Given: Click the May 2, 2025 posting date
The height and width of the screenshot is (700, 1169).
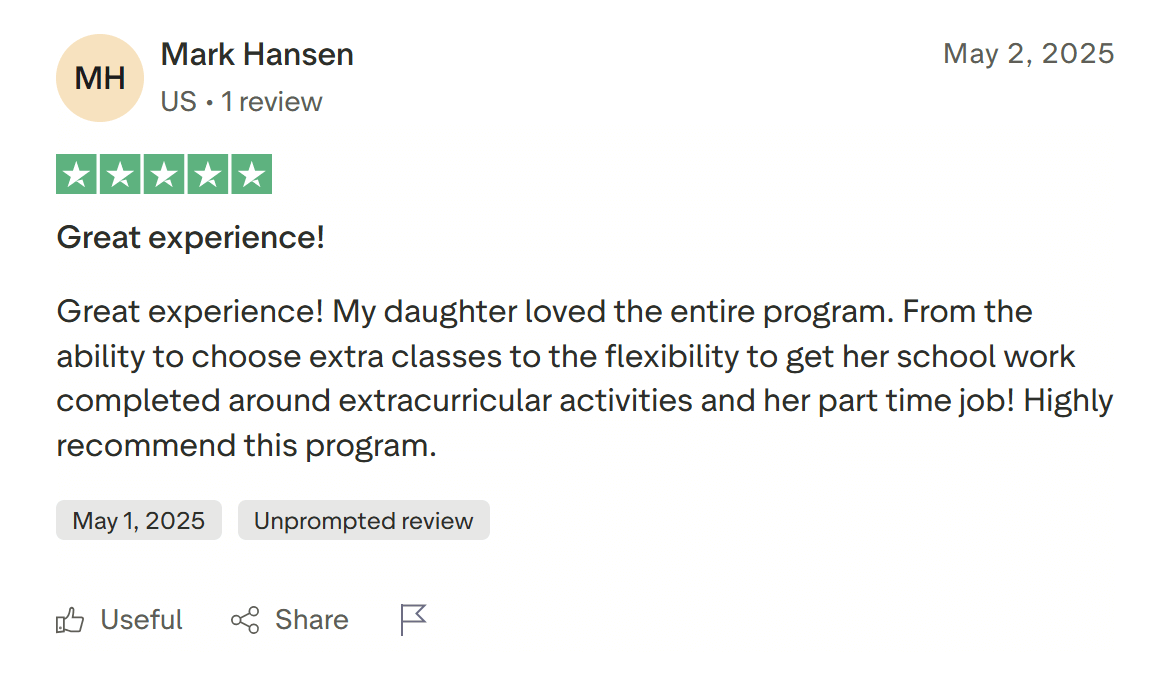Looking at the screenshot, I should (1029, 54).
